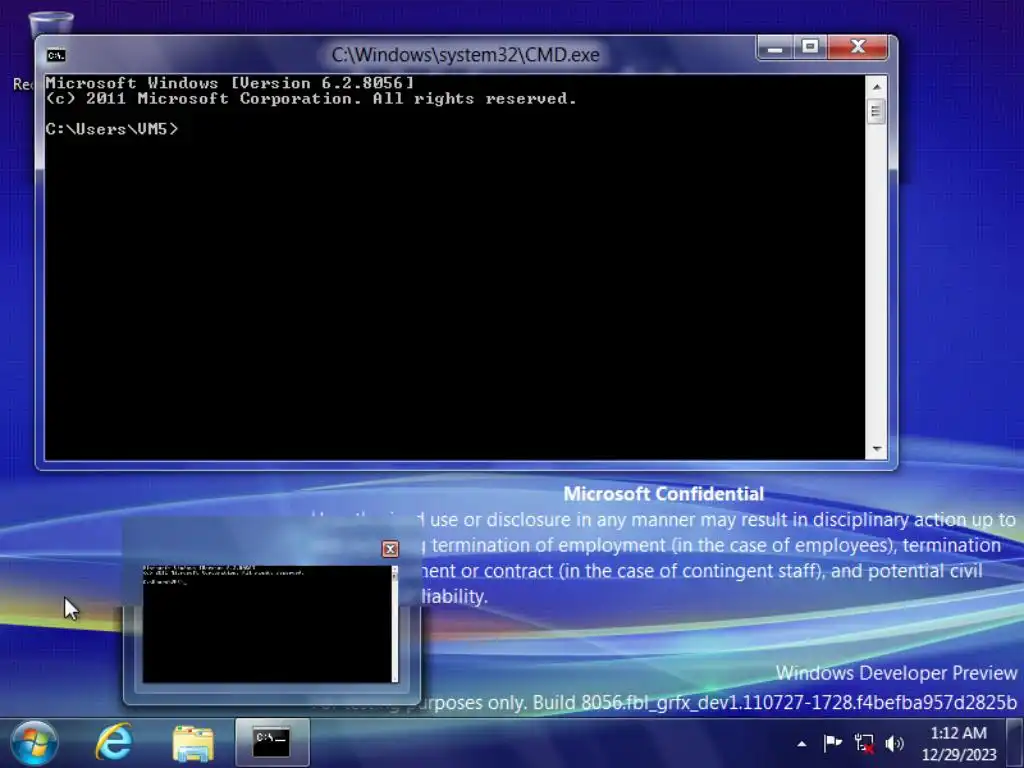Show hidden tray icons arrow

pos(802,744)
